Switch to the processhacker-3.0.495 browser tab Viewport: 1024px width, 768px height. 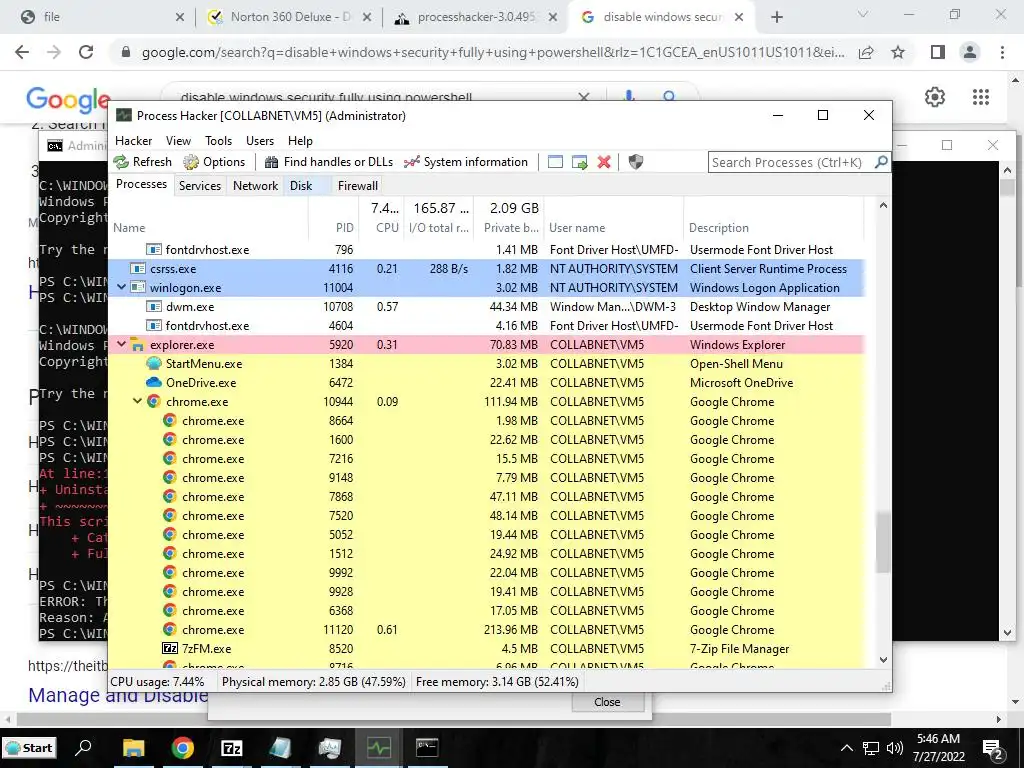point(477,17)
